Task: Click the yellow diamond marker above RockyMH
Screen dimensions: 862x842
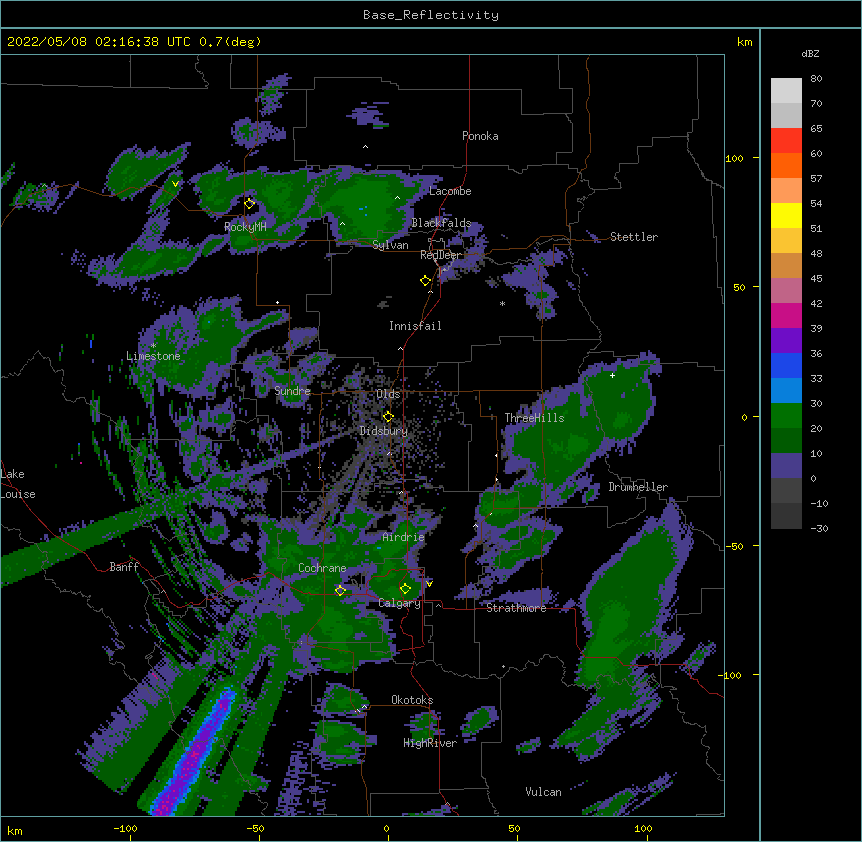Action: click(x=249, y=203)
